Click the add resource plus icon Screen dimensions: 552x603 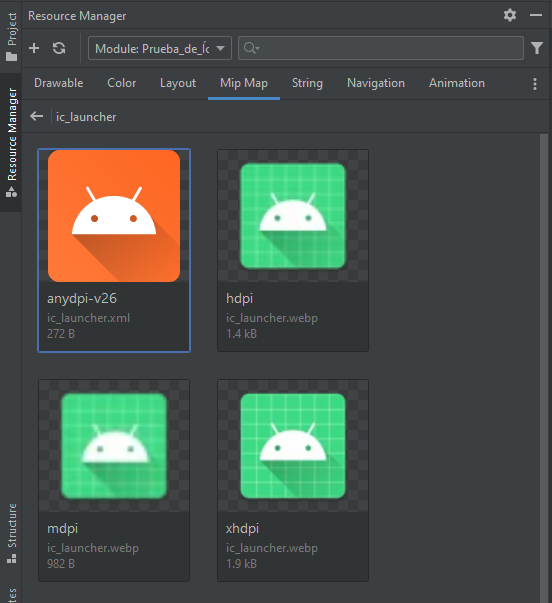tap(34, 48)
